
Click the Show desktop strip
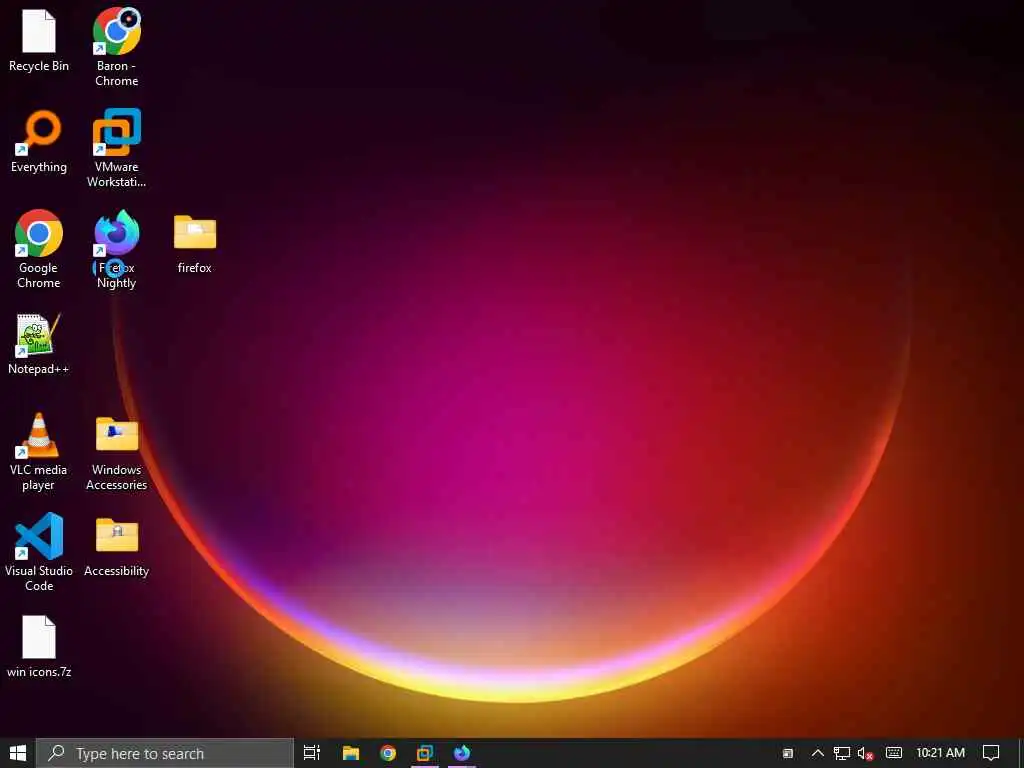[x=1021, y=753]
